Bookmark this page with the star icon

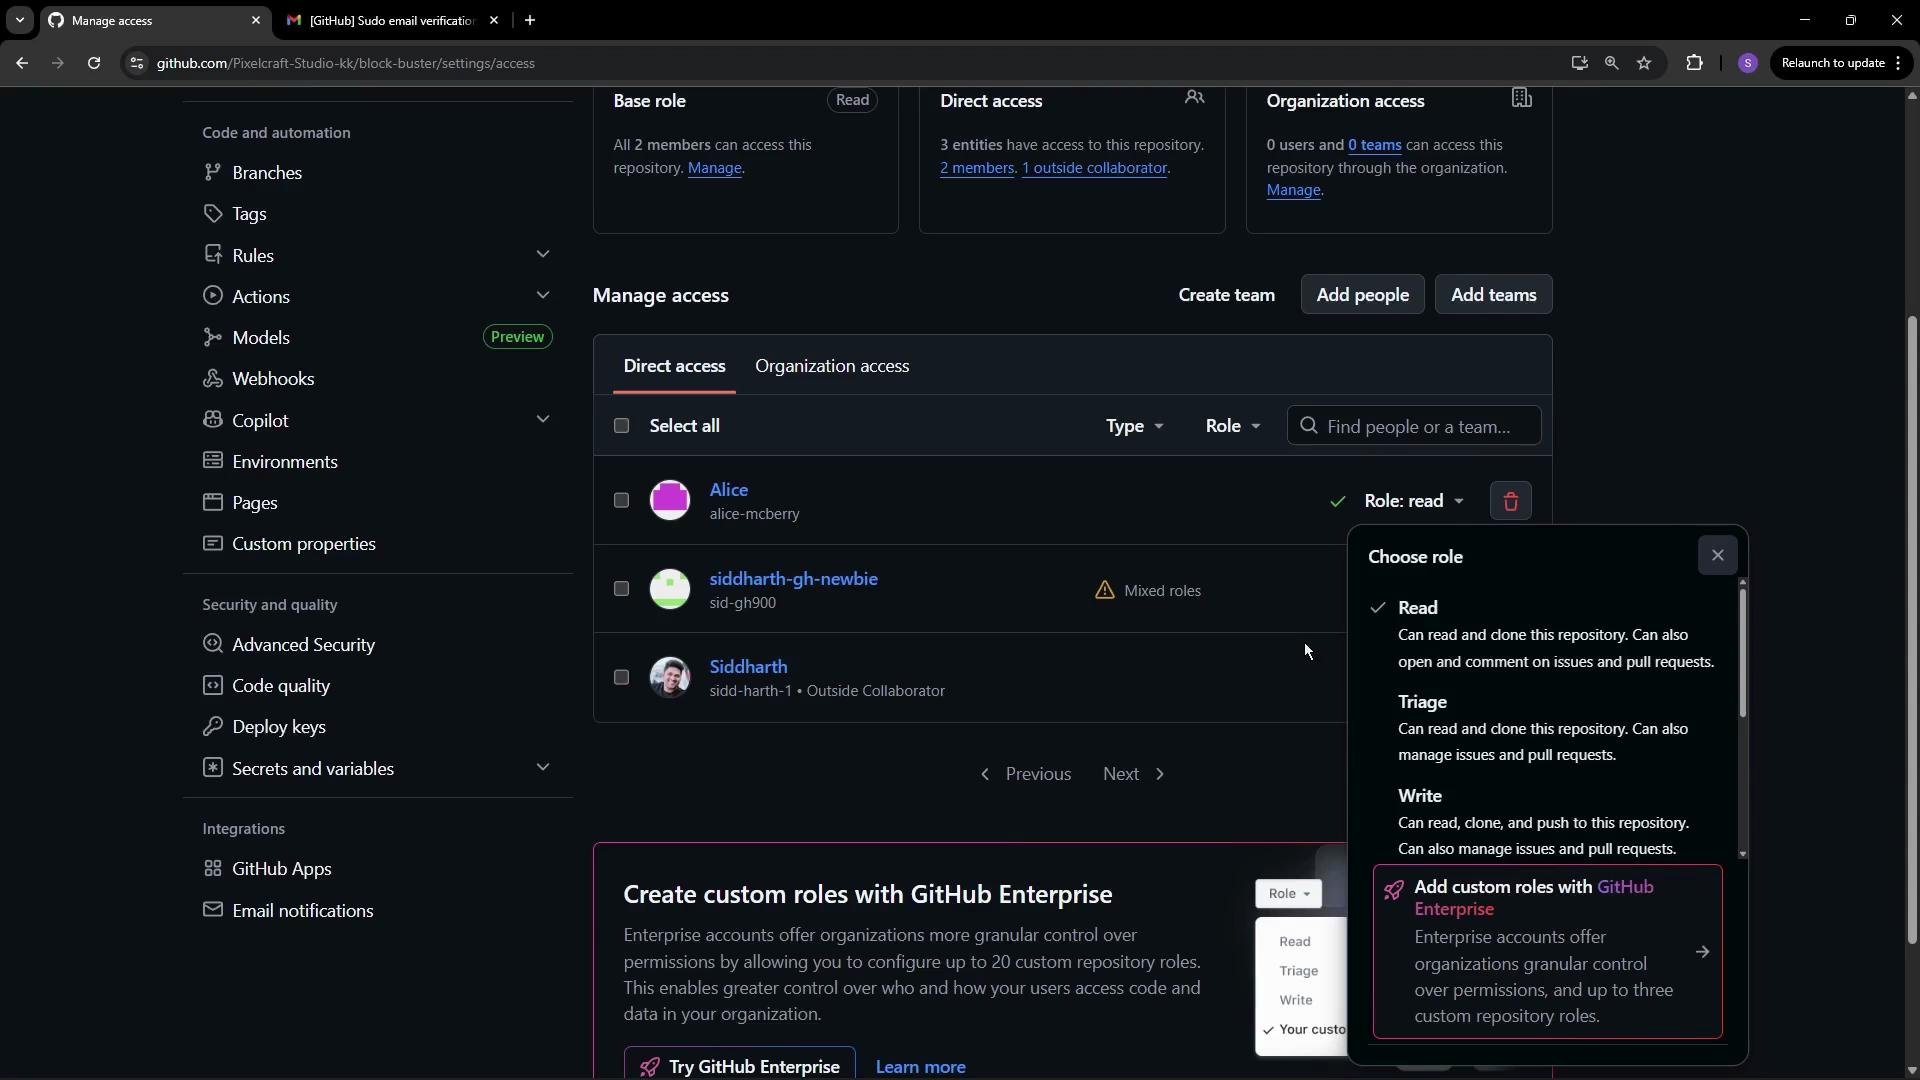coord(1644,63)
